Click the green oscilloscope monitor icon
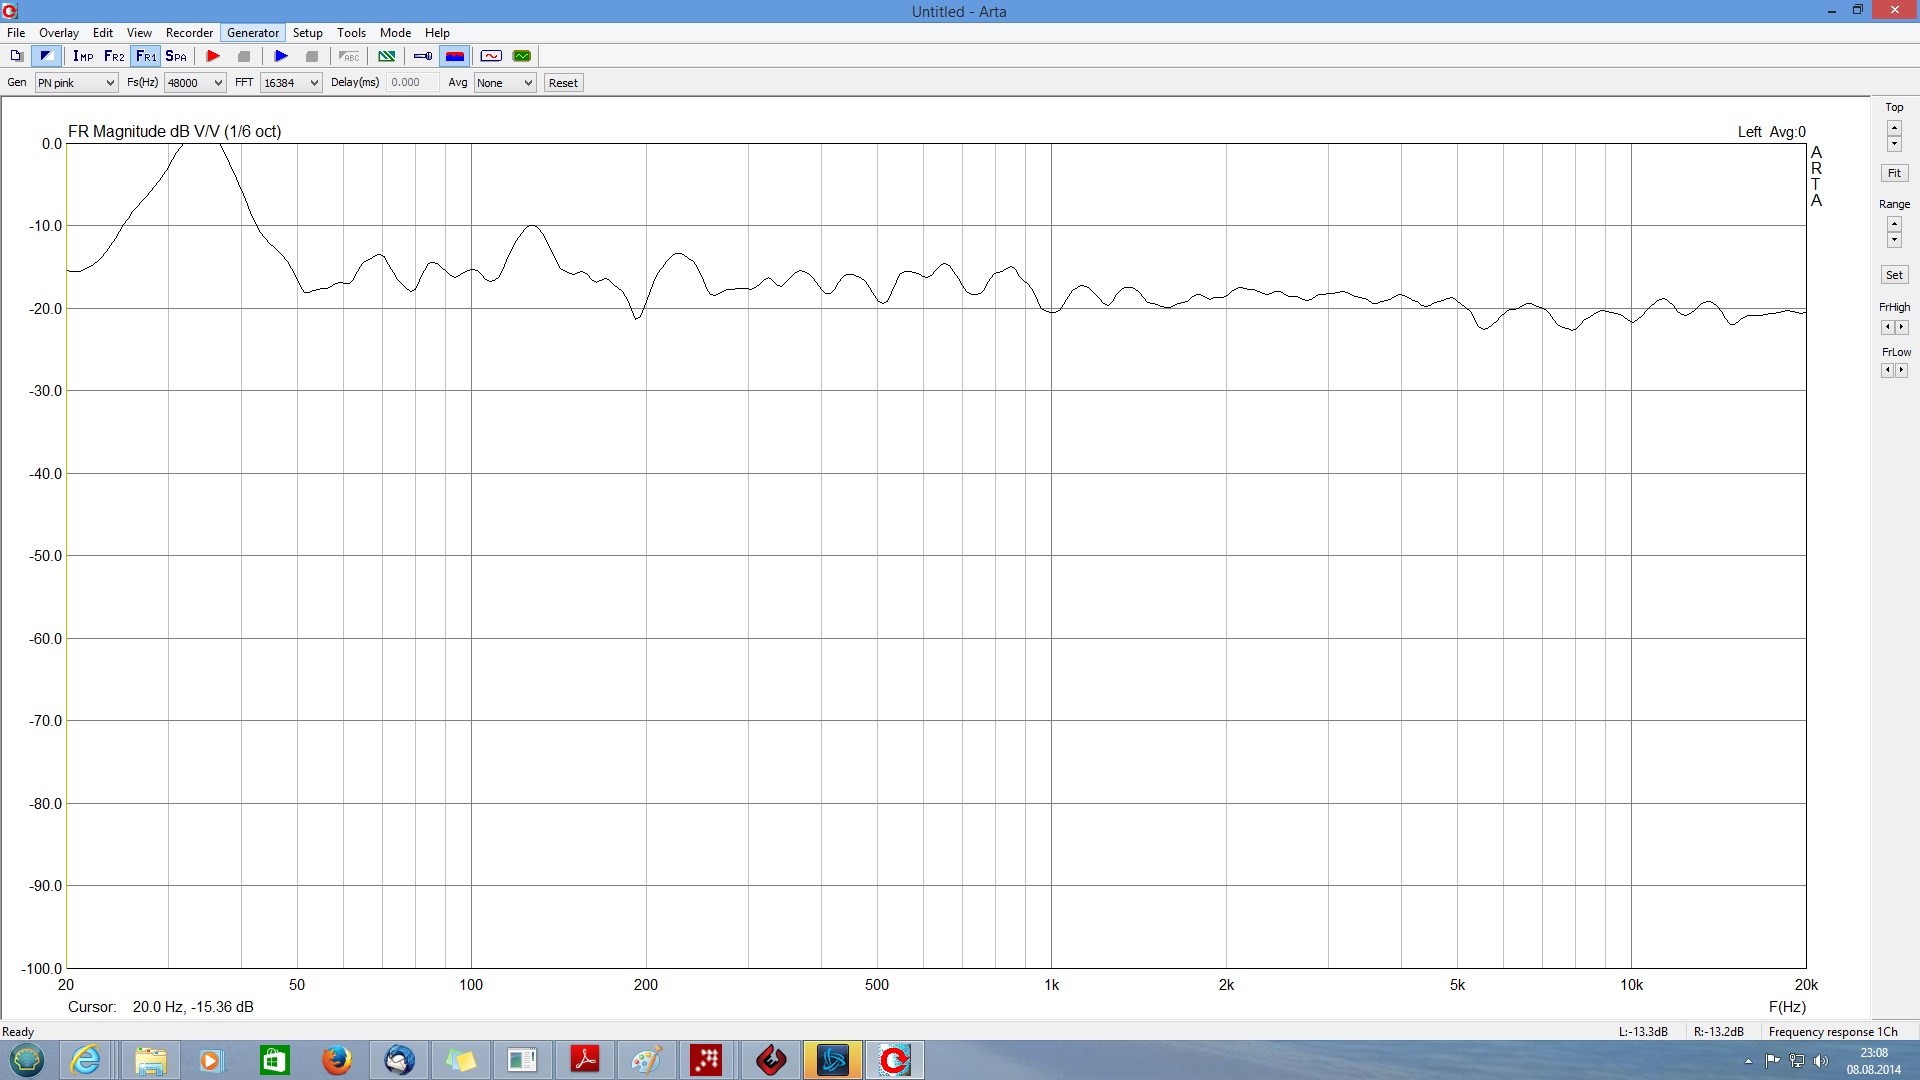This screenshot has height=1080, width=1920. [x=522, y=56]
